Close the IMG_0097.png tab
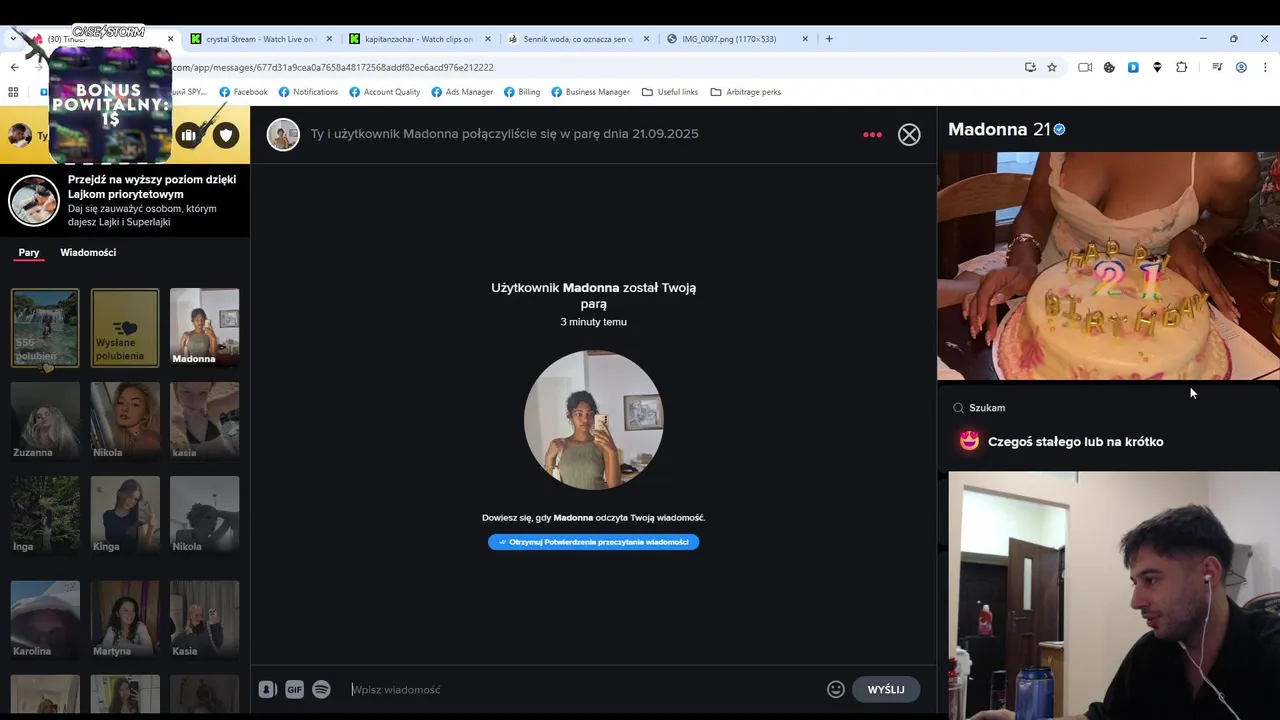This screenshot has width=1280, height=720. pos(805,39)
